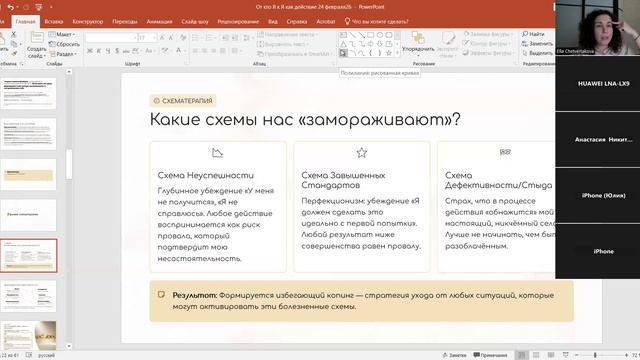Switch to Reading view icon
Screen dimensions: 640x360
[551, 355]
